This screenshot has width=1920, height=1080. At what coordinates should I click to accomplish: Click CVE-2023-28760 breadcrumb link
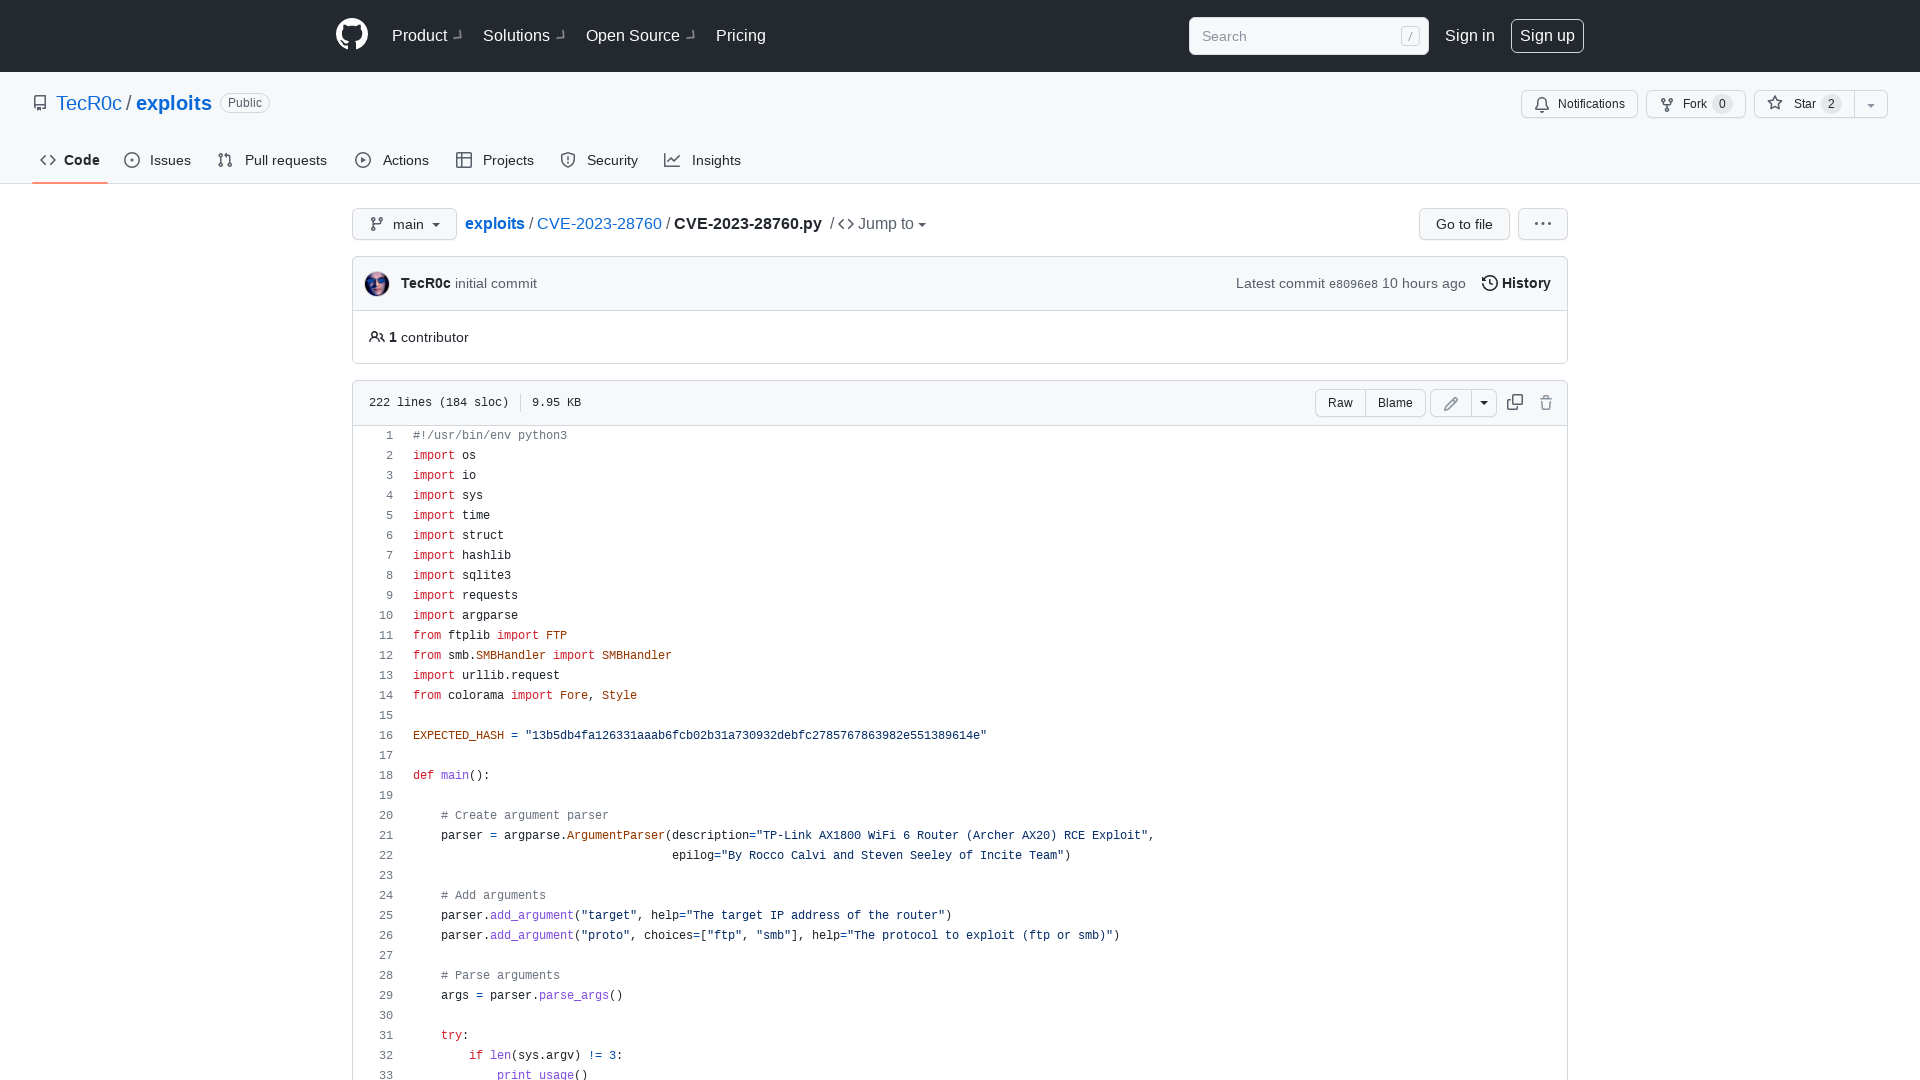point(597,223)
